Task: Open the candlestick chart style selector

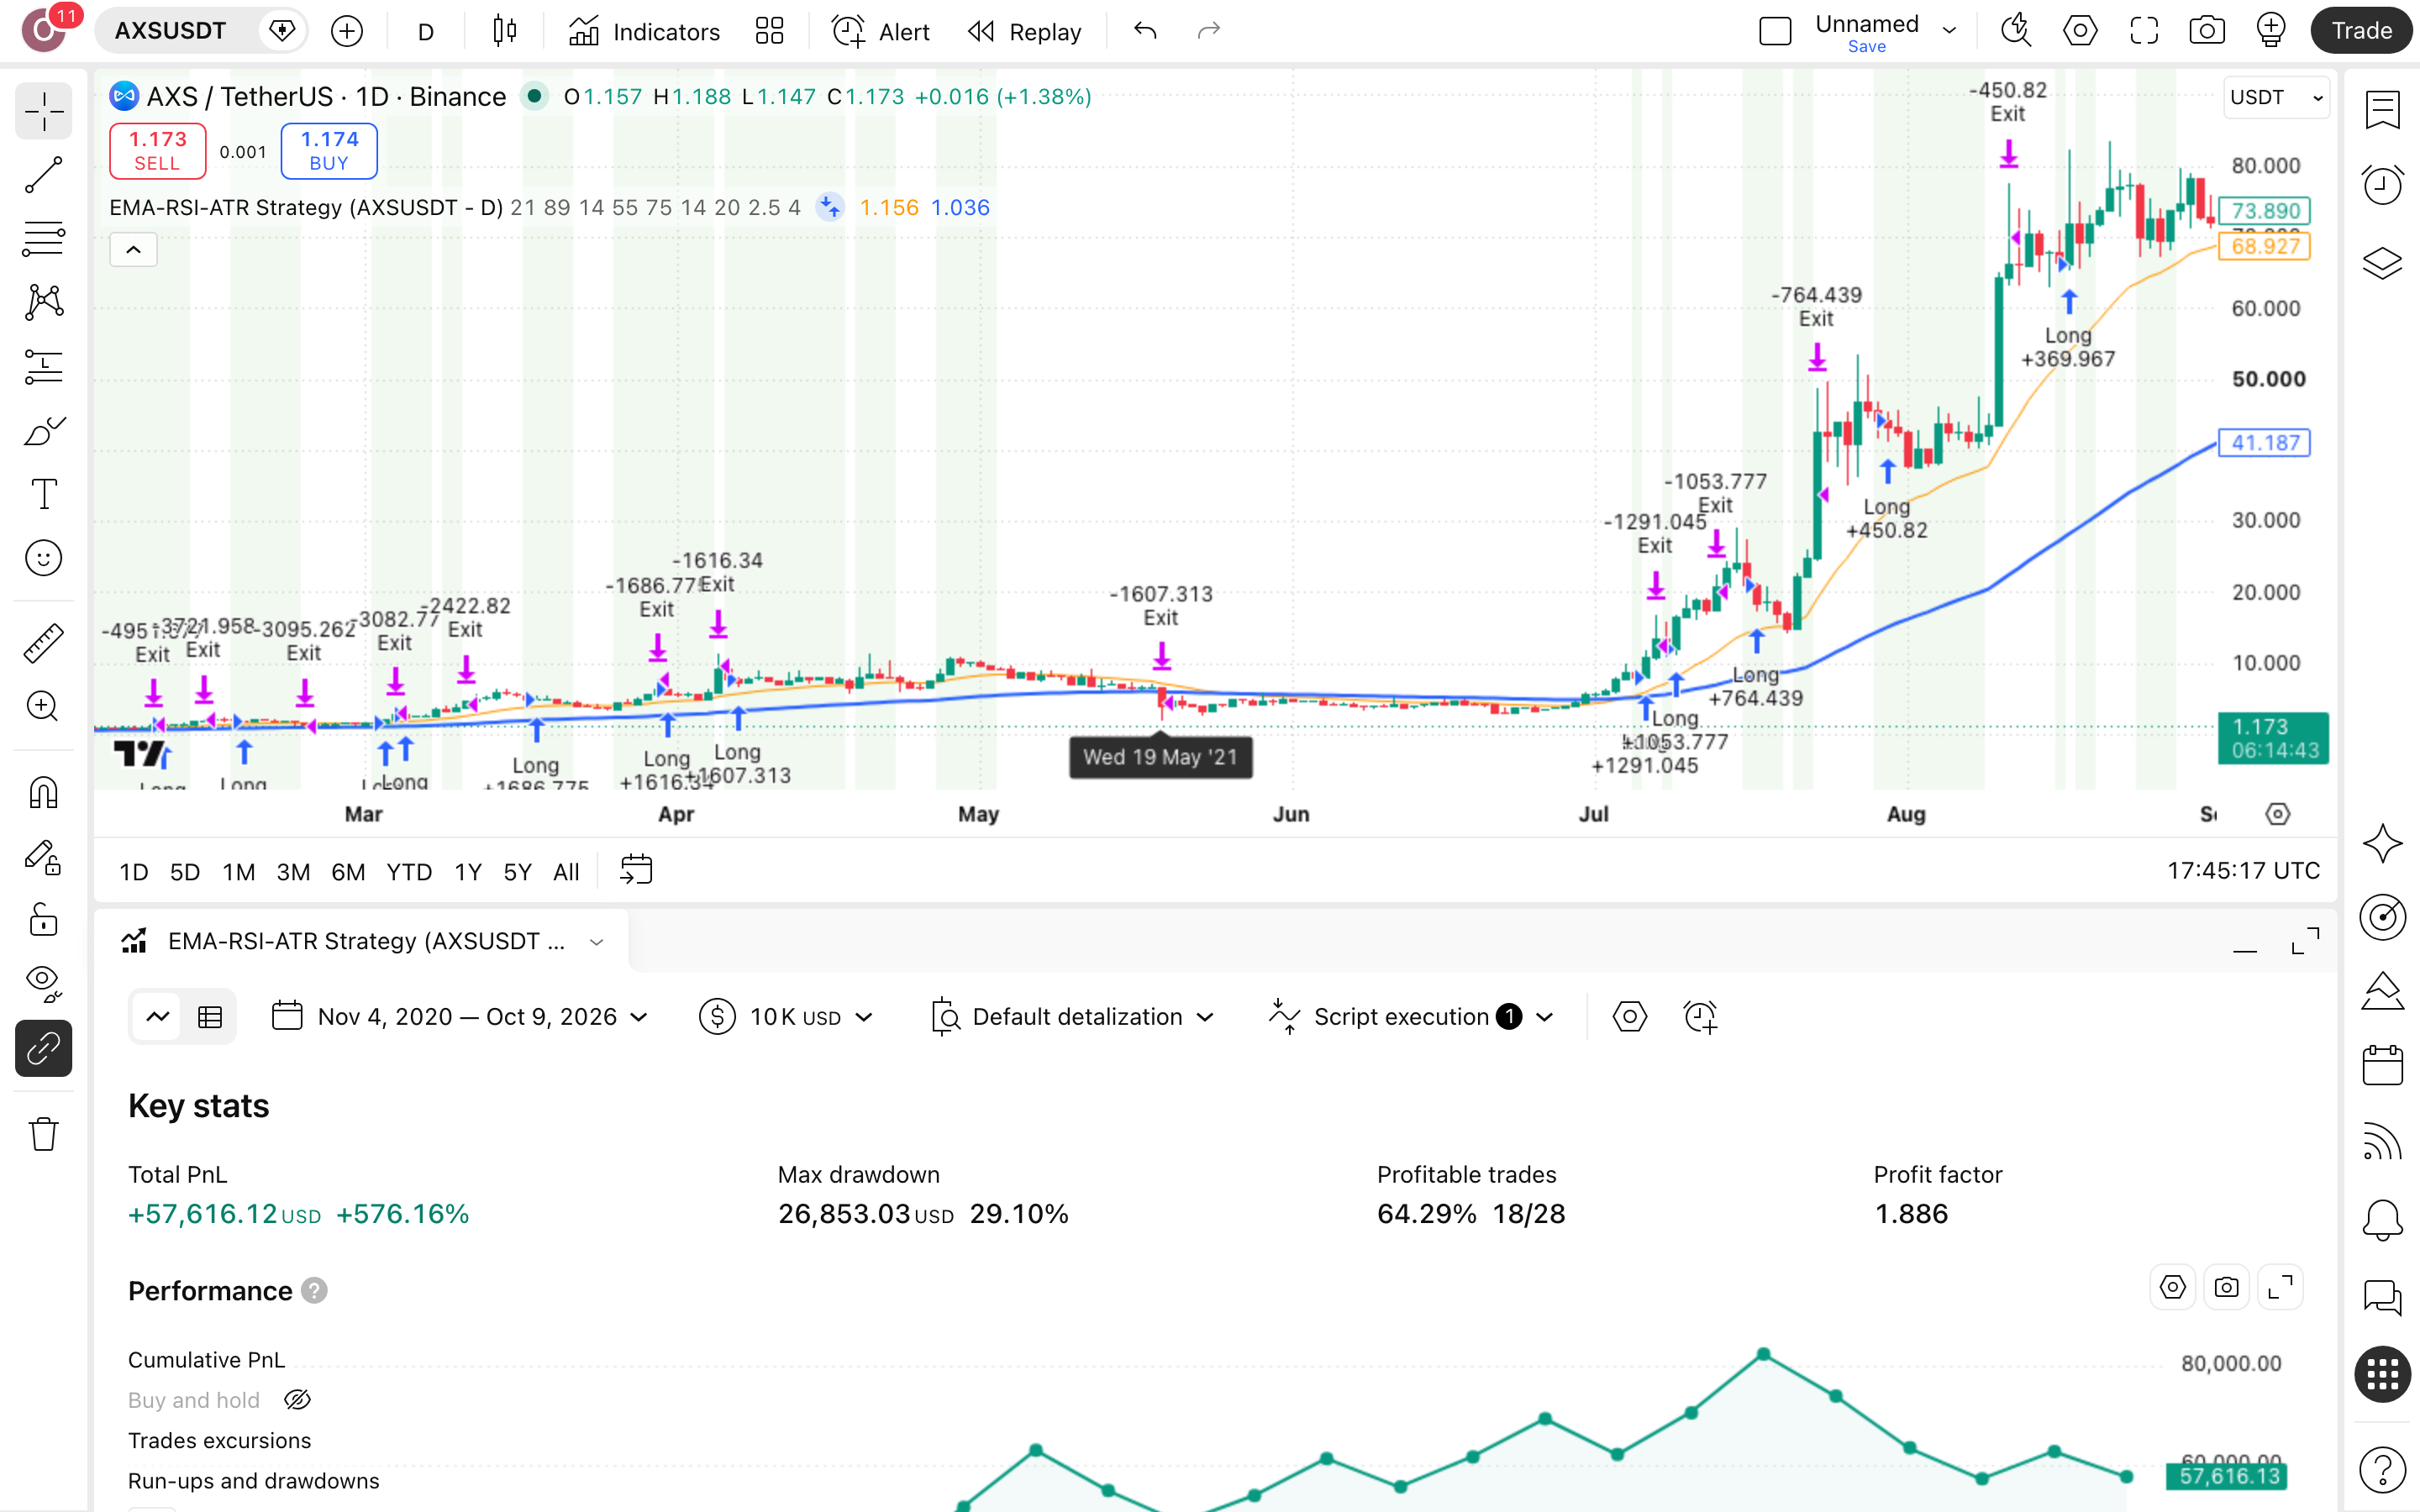Action: tap(505, 31)
